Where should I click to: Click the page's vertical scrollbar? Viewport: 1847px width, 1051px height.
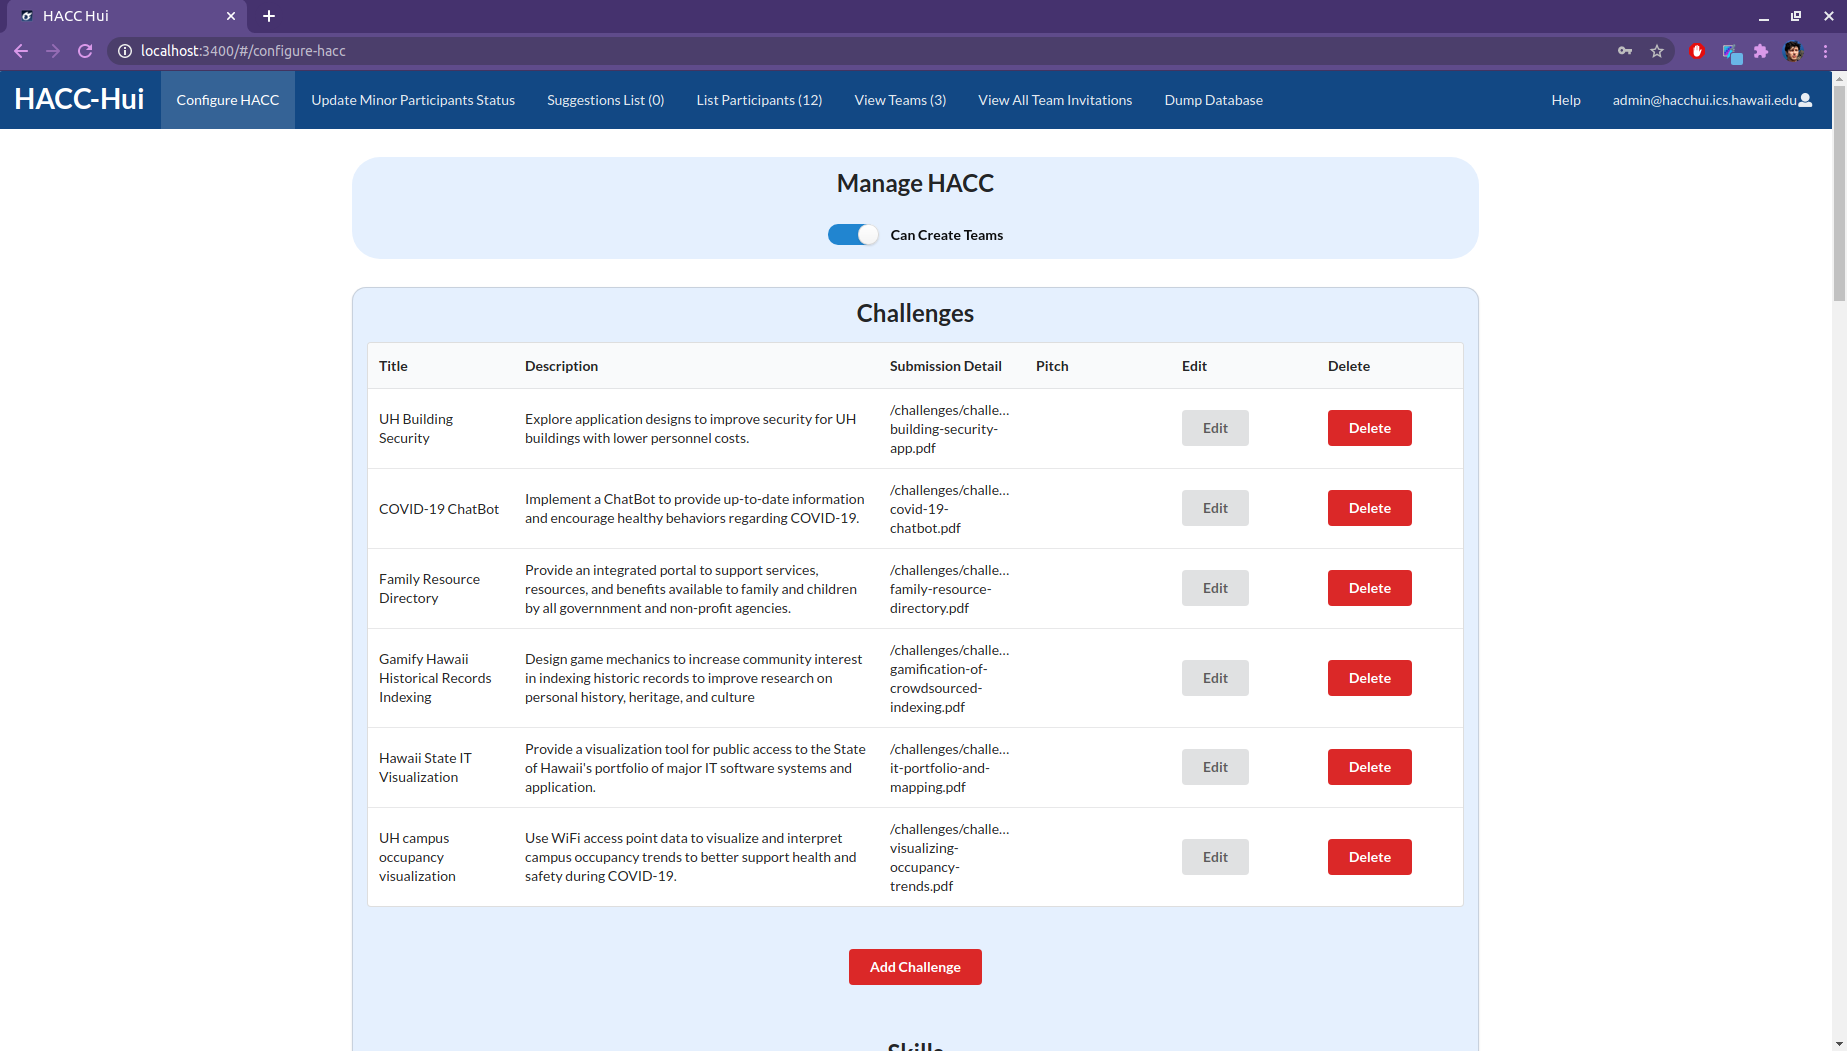(1839, 560)
